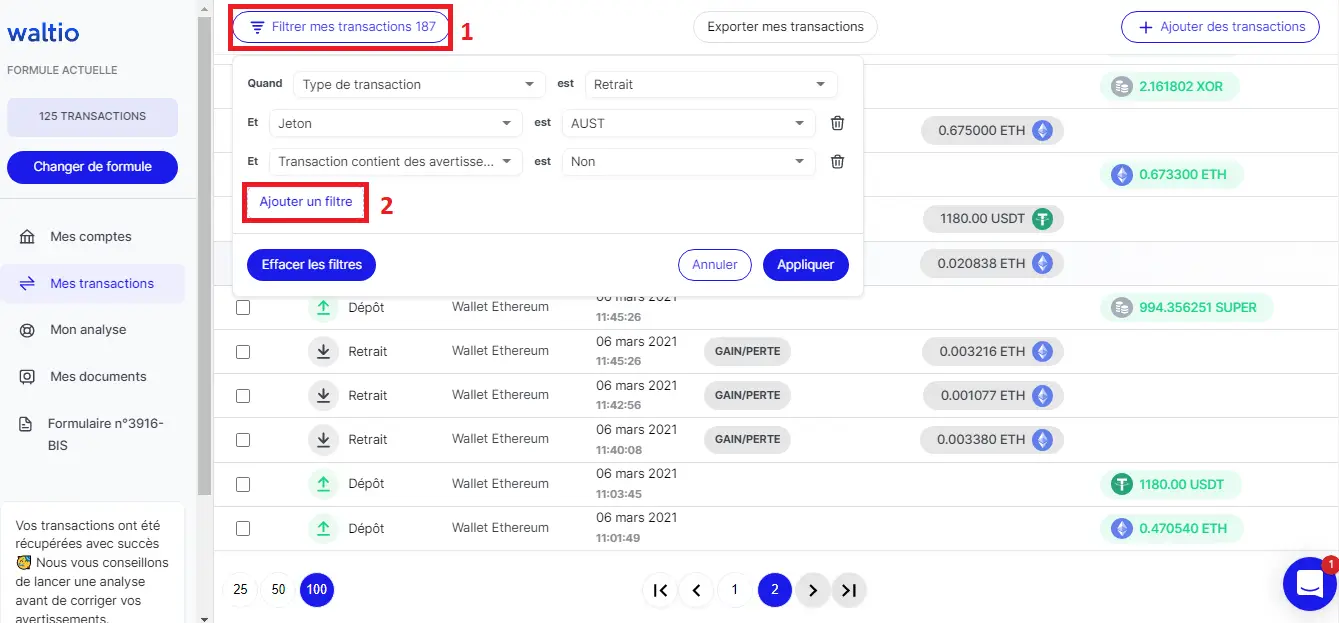Delete the Jeton AUST filter row
Image resolution: width=1339 pixels, height=623 pixels.
point(837,123)
